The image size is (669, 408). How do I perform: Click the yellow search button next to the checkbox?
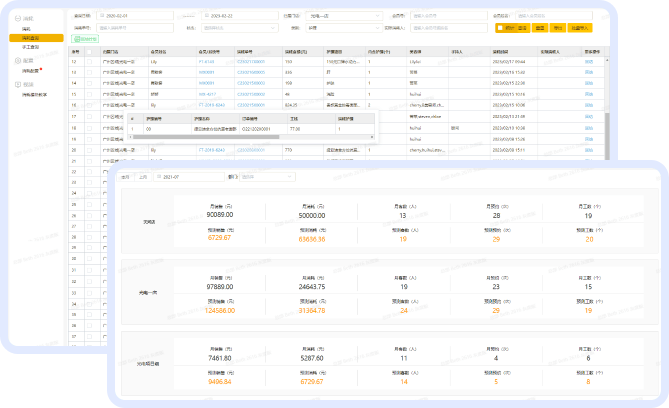point(522,28)
